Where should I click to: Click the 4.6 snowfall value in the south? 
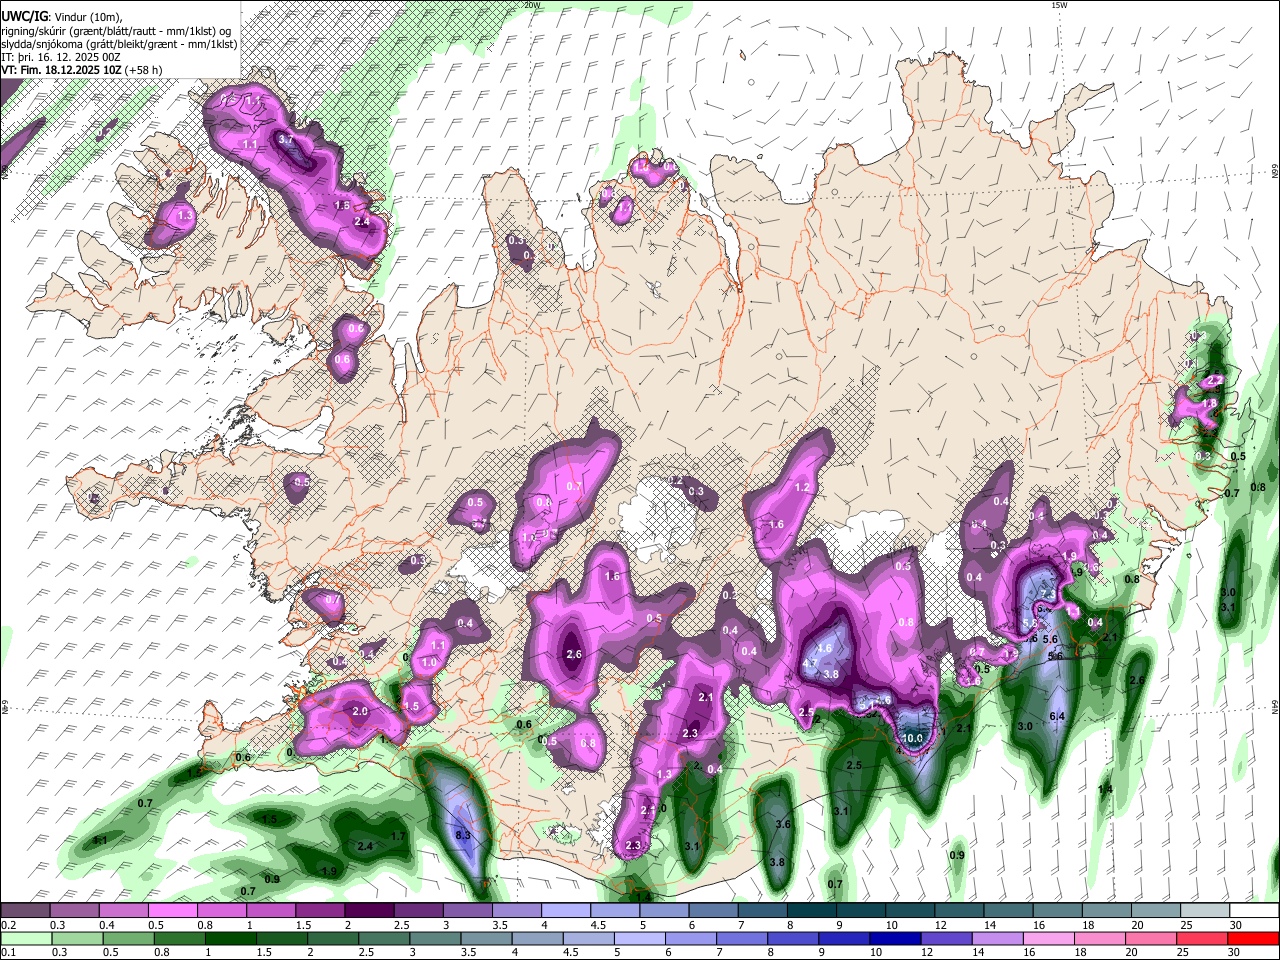tap(825, 648)
